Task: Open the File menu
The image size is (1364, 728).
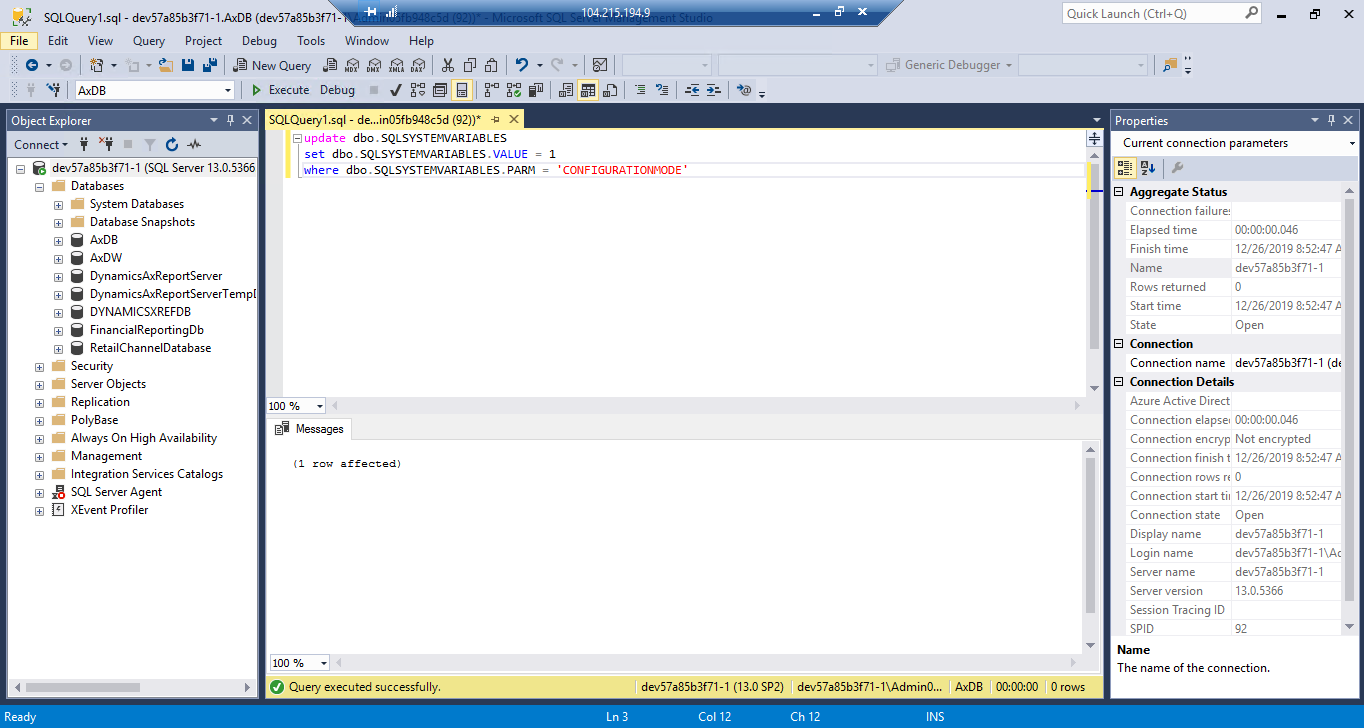Action: (19, 41)
